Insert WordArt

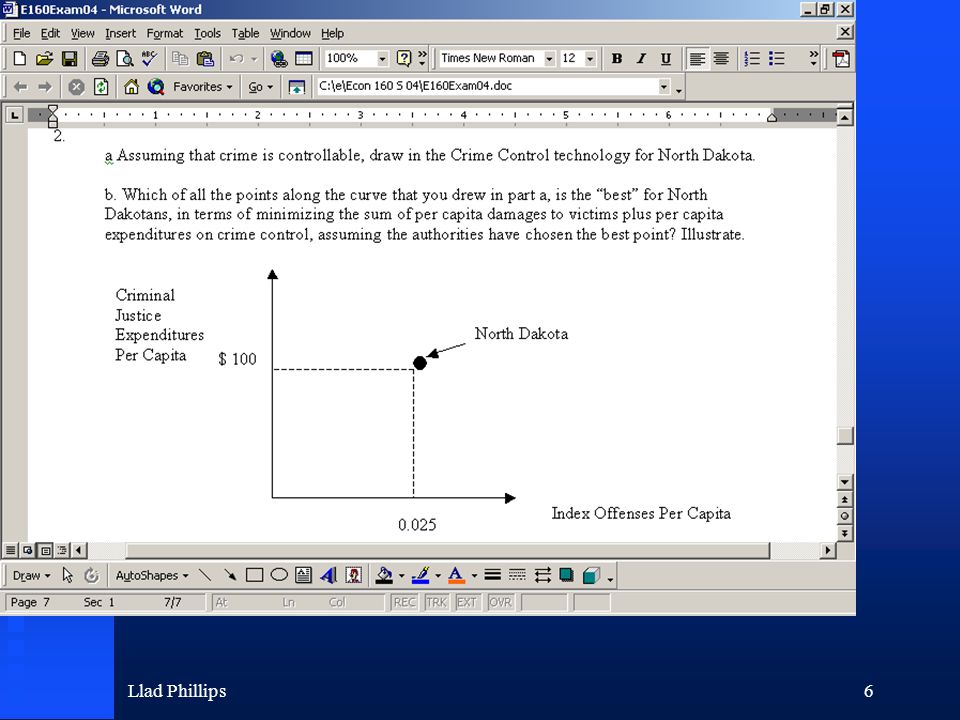coord(329,576)
